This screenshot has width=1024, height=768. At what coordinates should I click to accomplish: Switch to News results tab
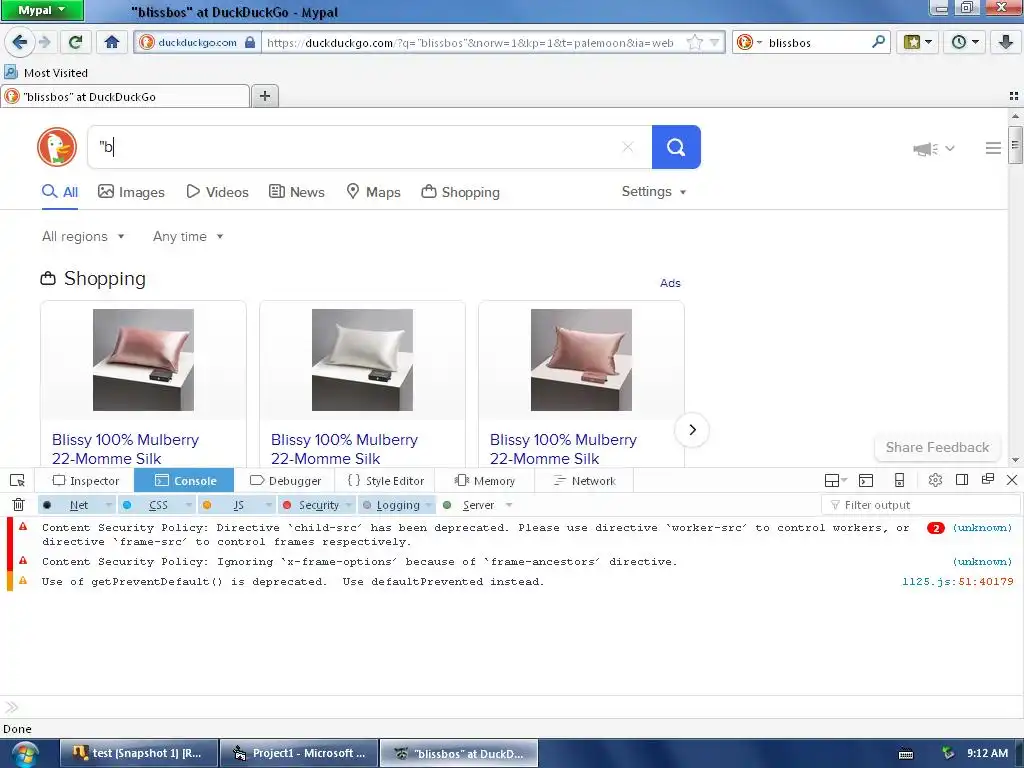pos(296,192)
